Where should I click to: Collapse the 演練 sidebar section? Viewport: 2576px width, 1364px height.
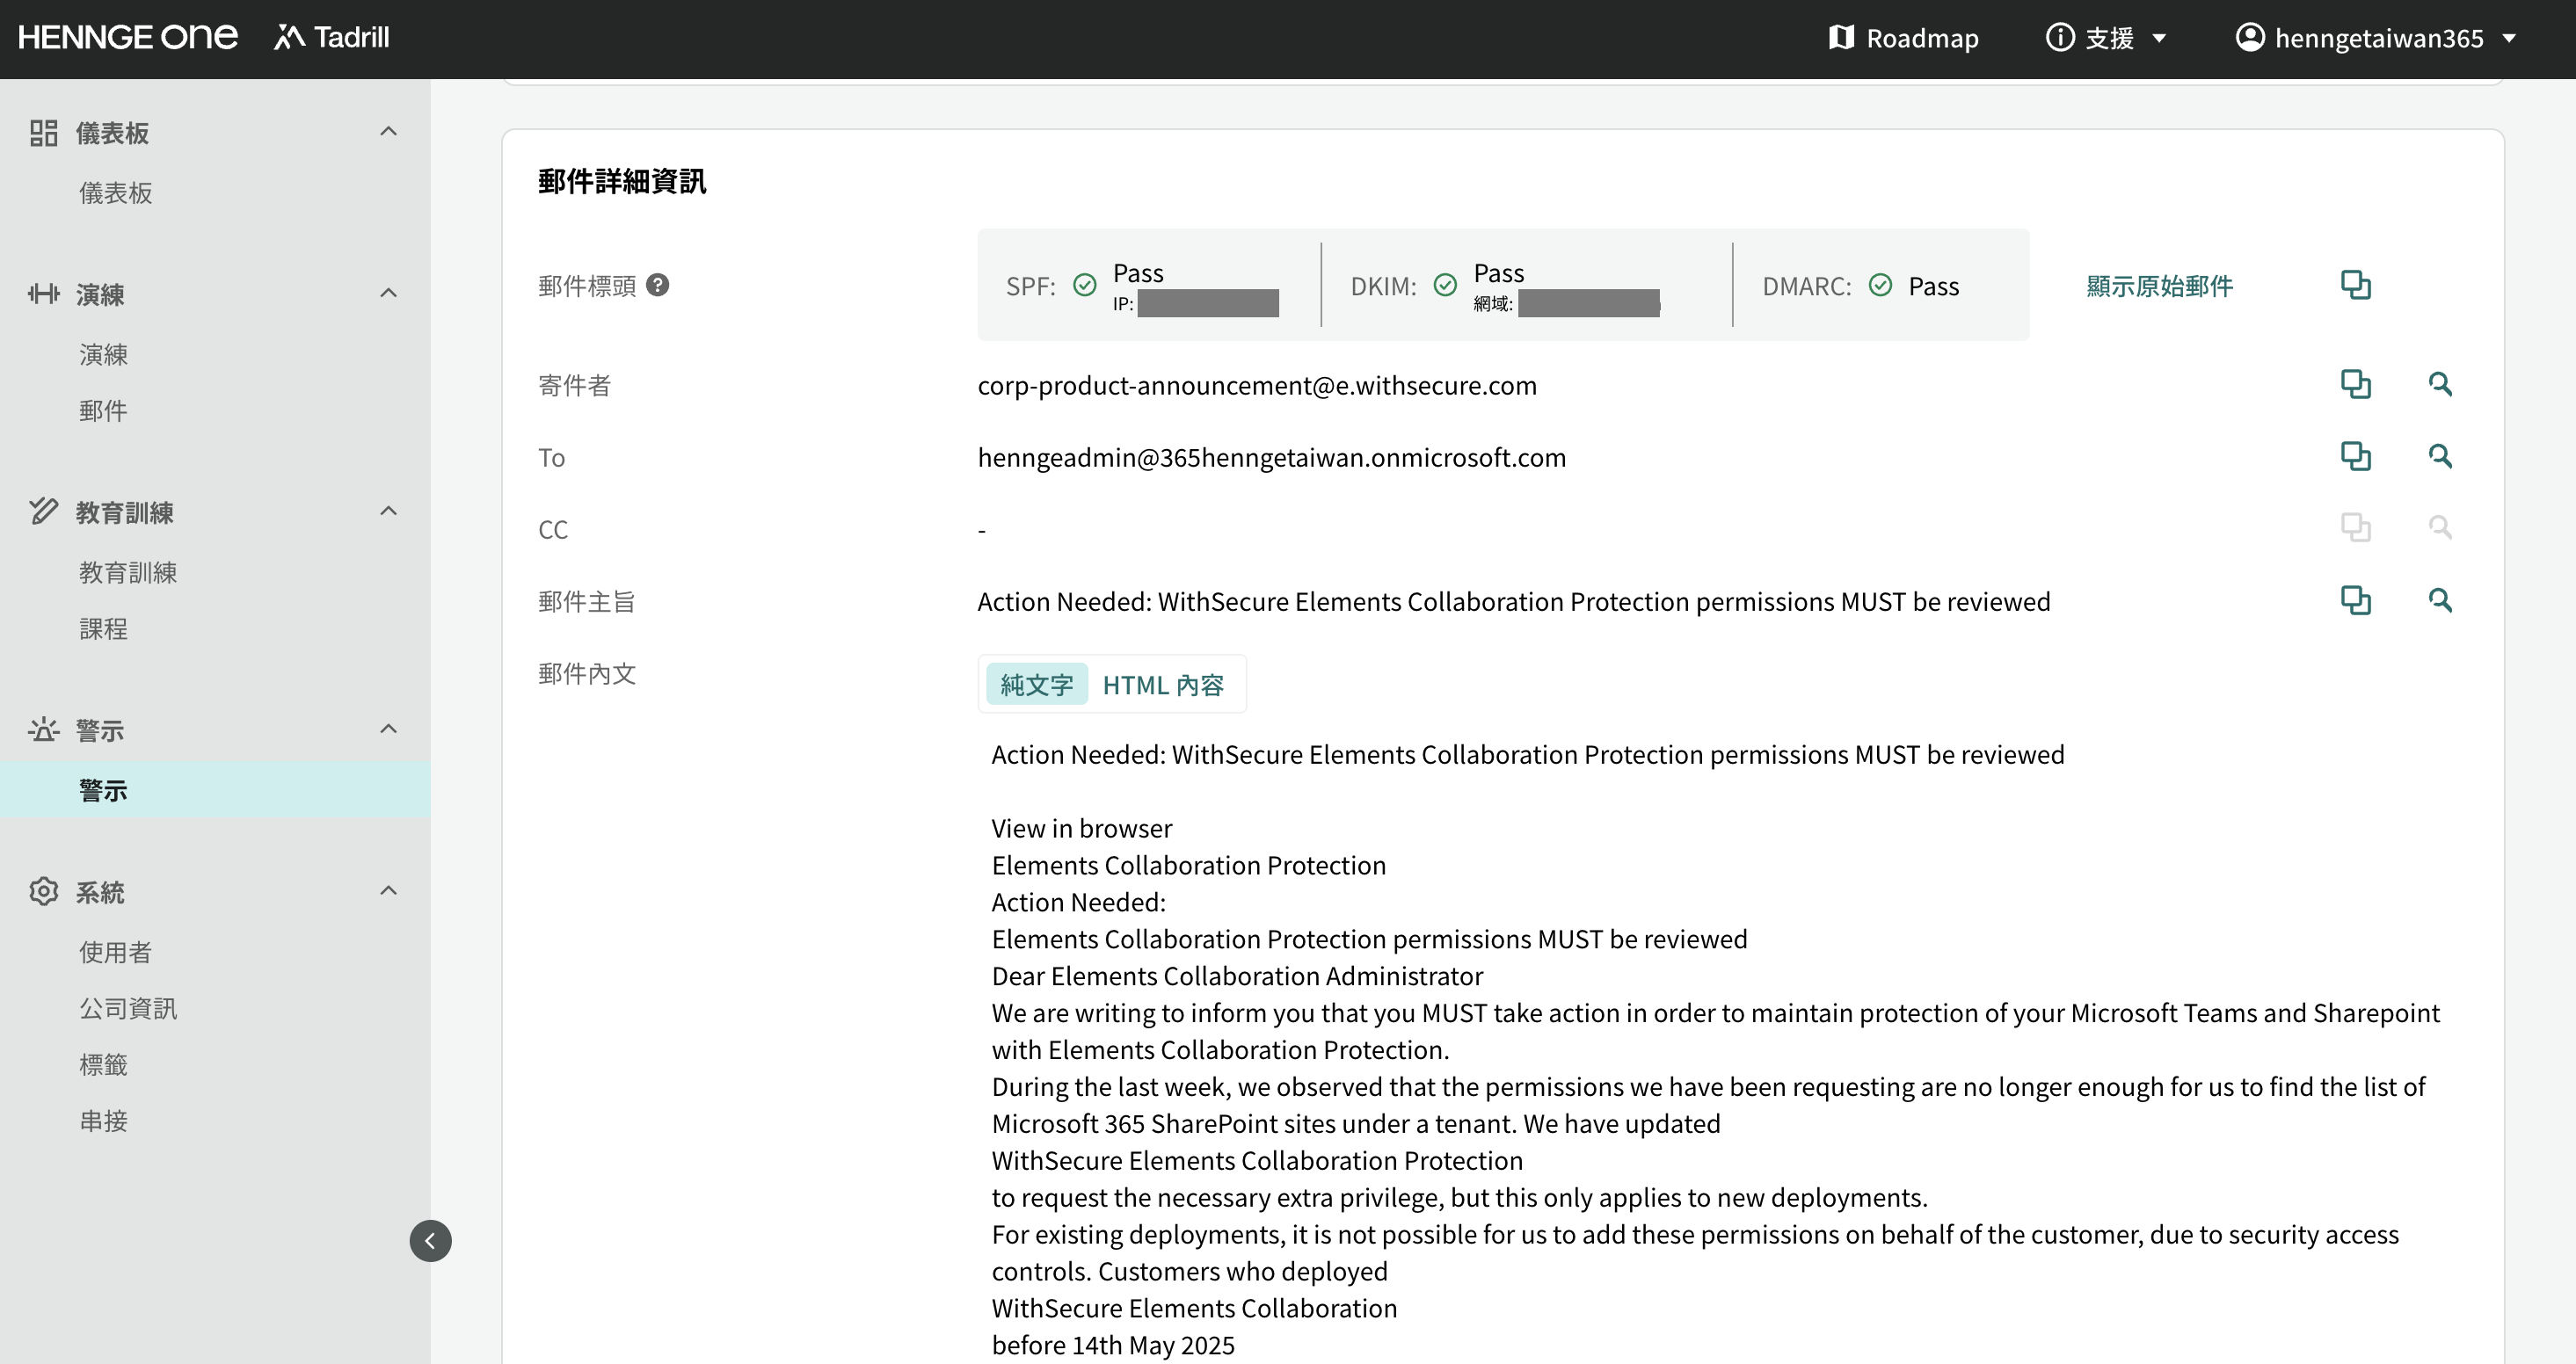pos(389,293)
